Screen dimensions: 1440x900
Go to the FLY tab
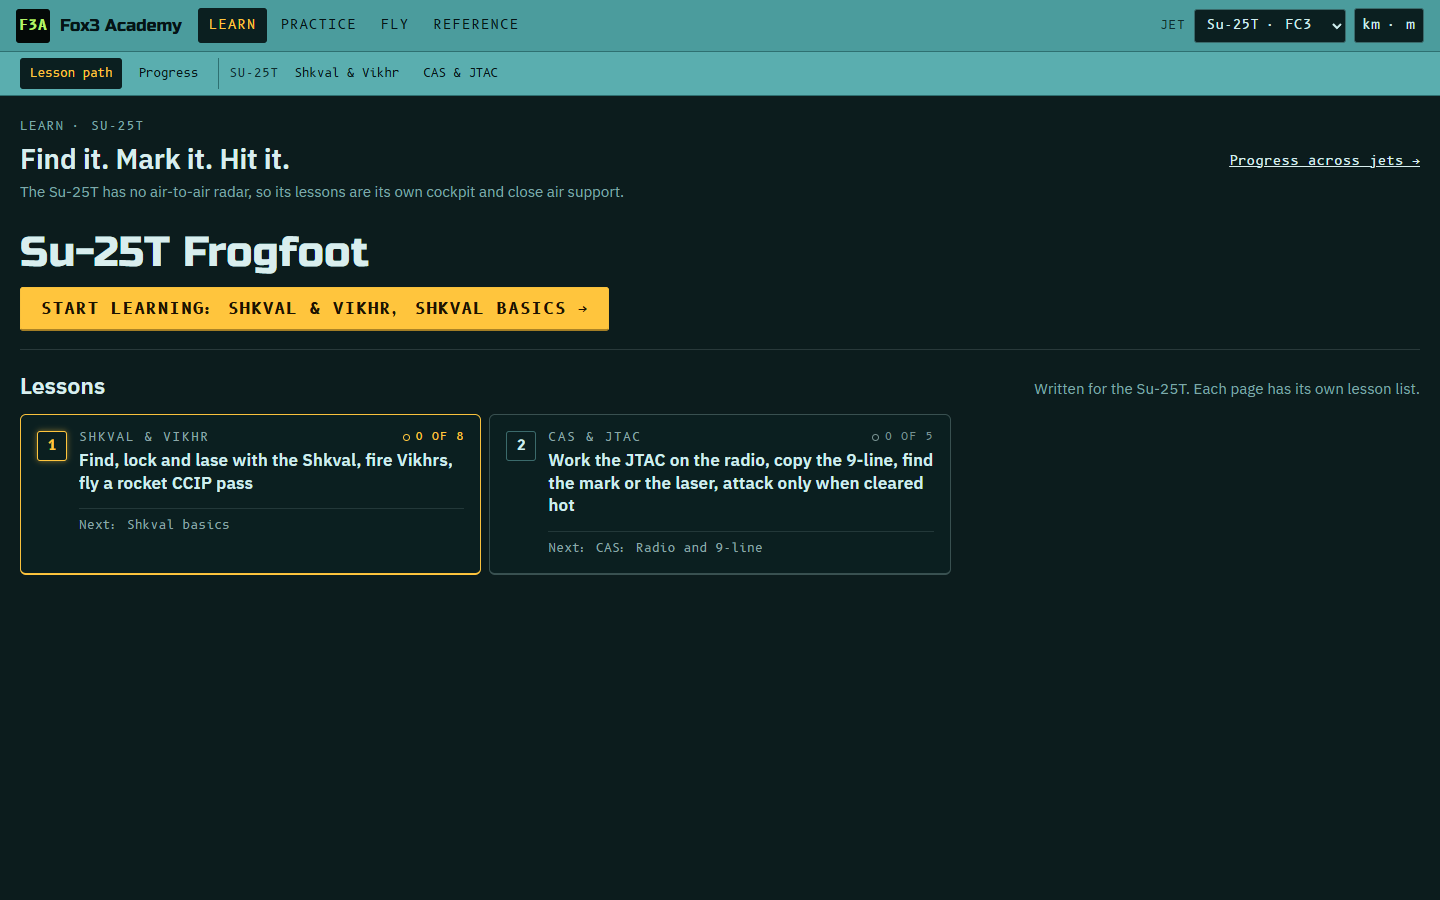tap(395, 25)
